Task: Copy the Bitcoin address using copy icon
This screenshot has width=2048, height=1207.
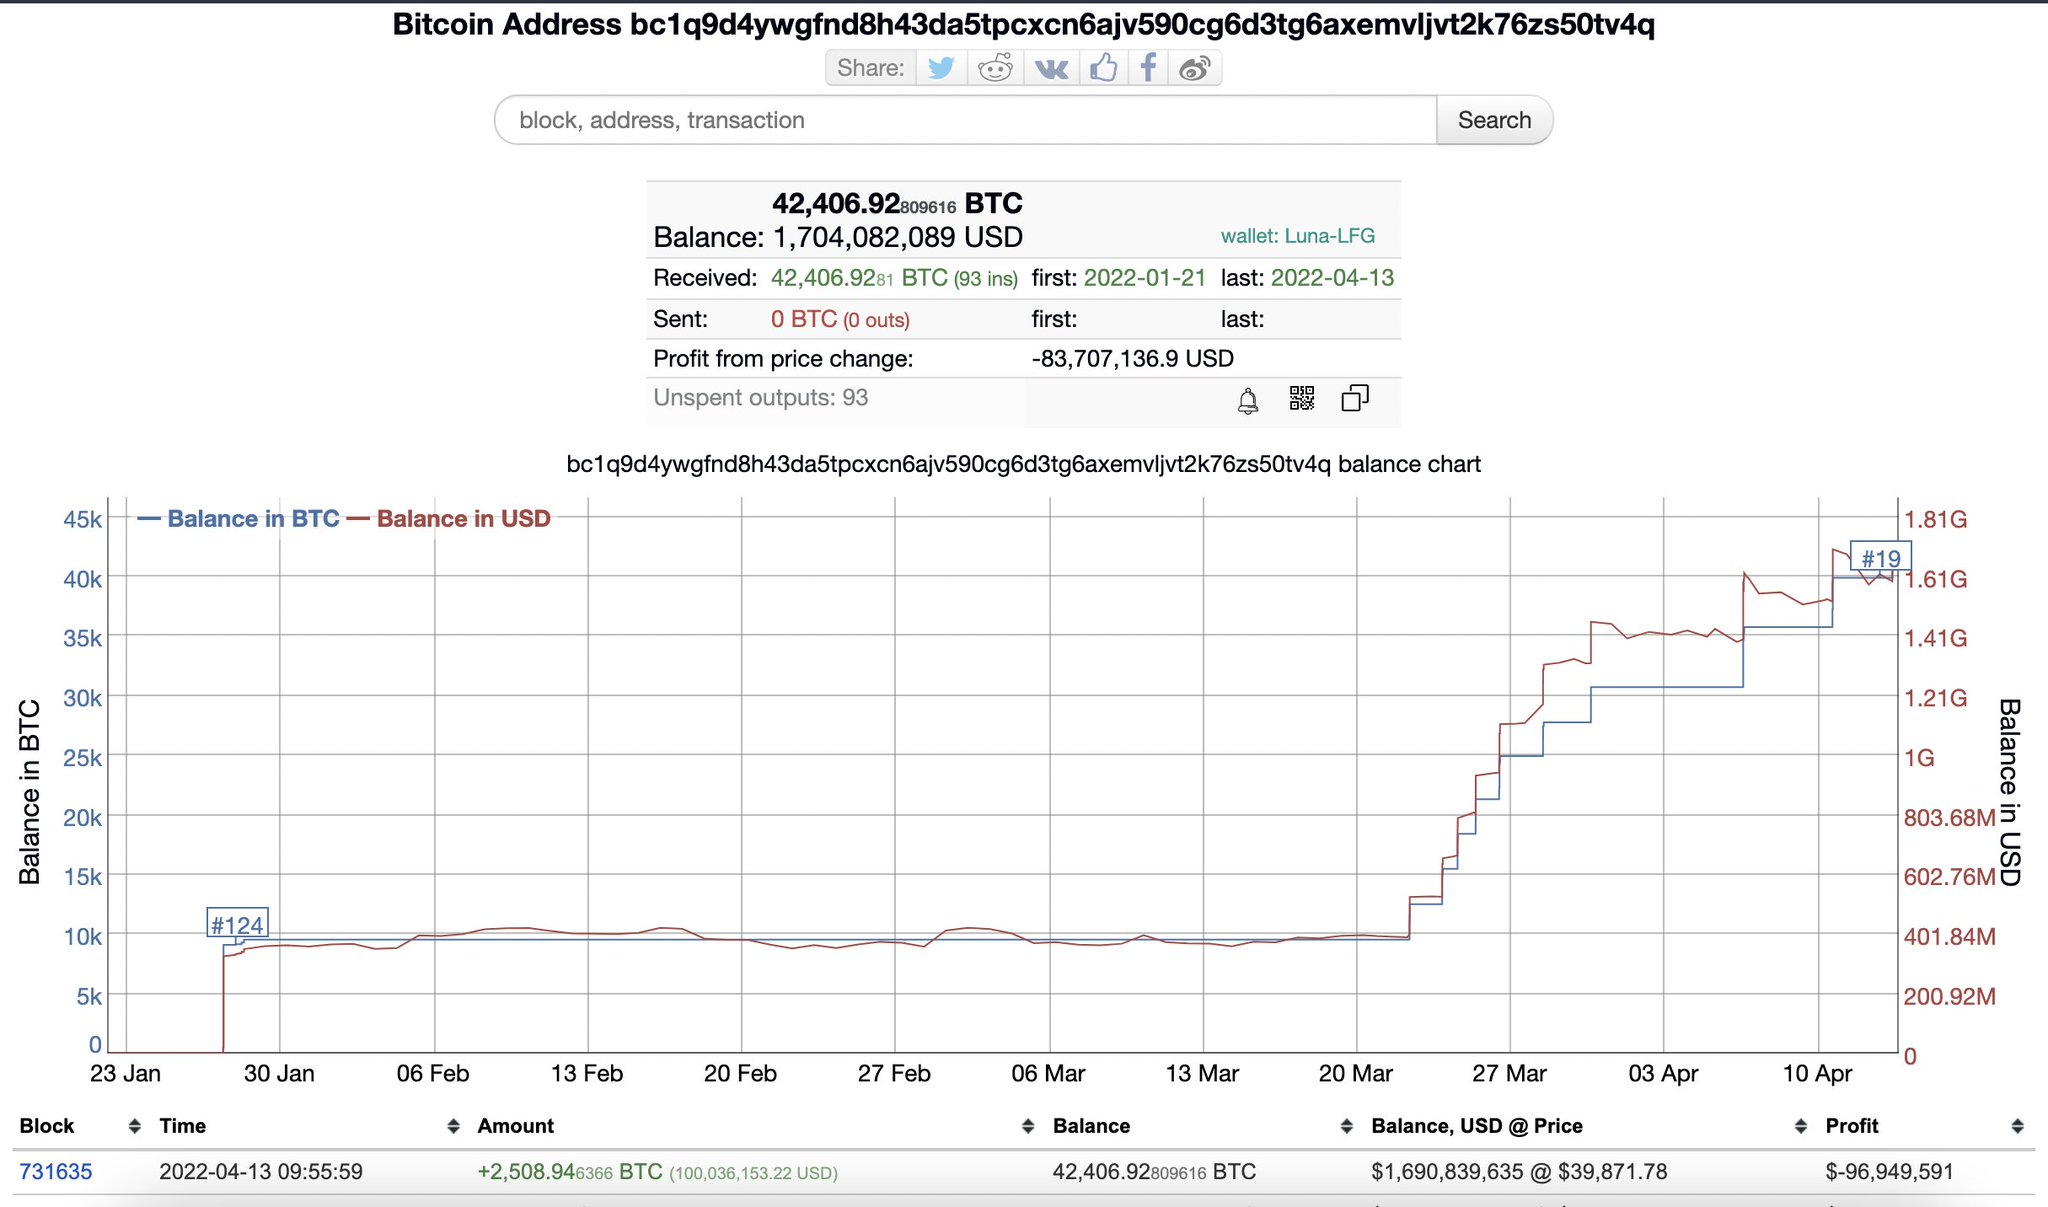Action: click(1355, 397)
